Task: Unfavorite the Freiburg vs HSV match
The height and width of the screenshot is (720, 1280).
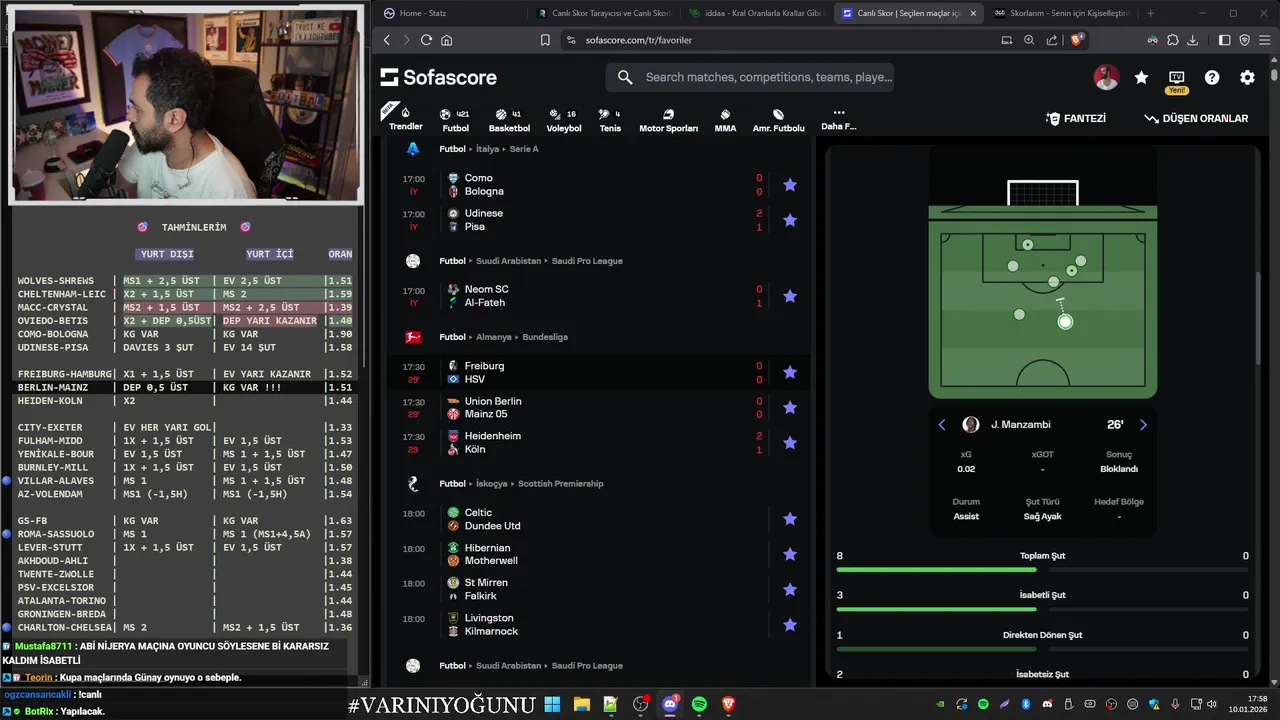Action: point(790,372)
